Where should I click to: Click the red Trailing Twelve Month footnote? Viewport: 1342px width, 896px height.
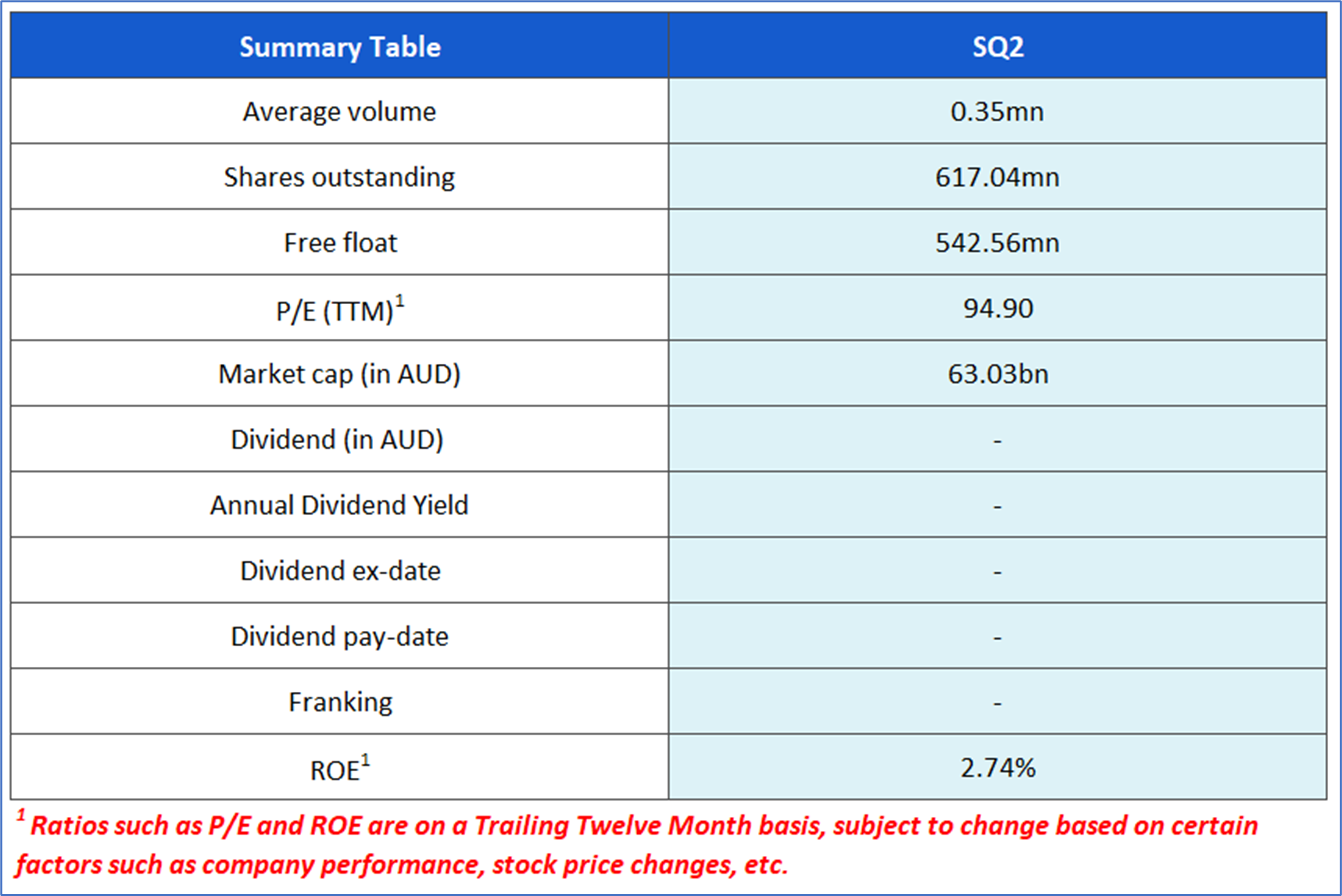[x=640, y=842]
